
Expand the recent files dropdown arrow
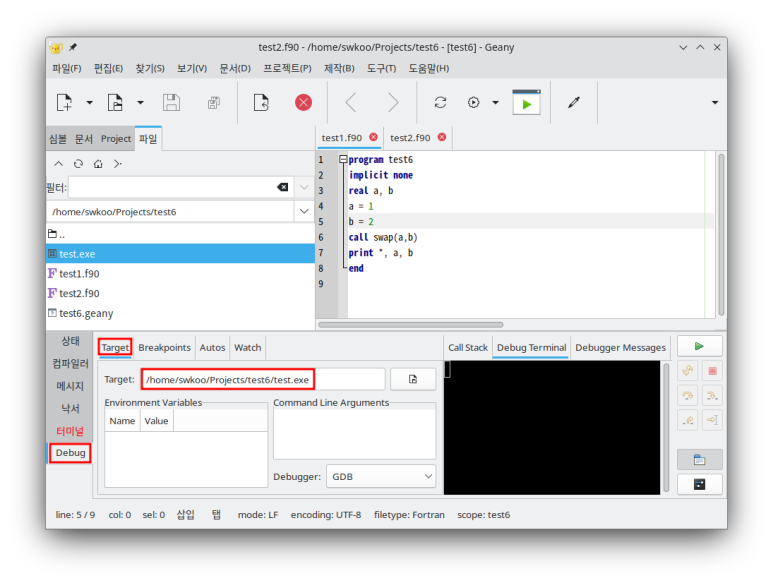(x=141, y=103)
